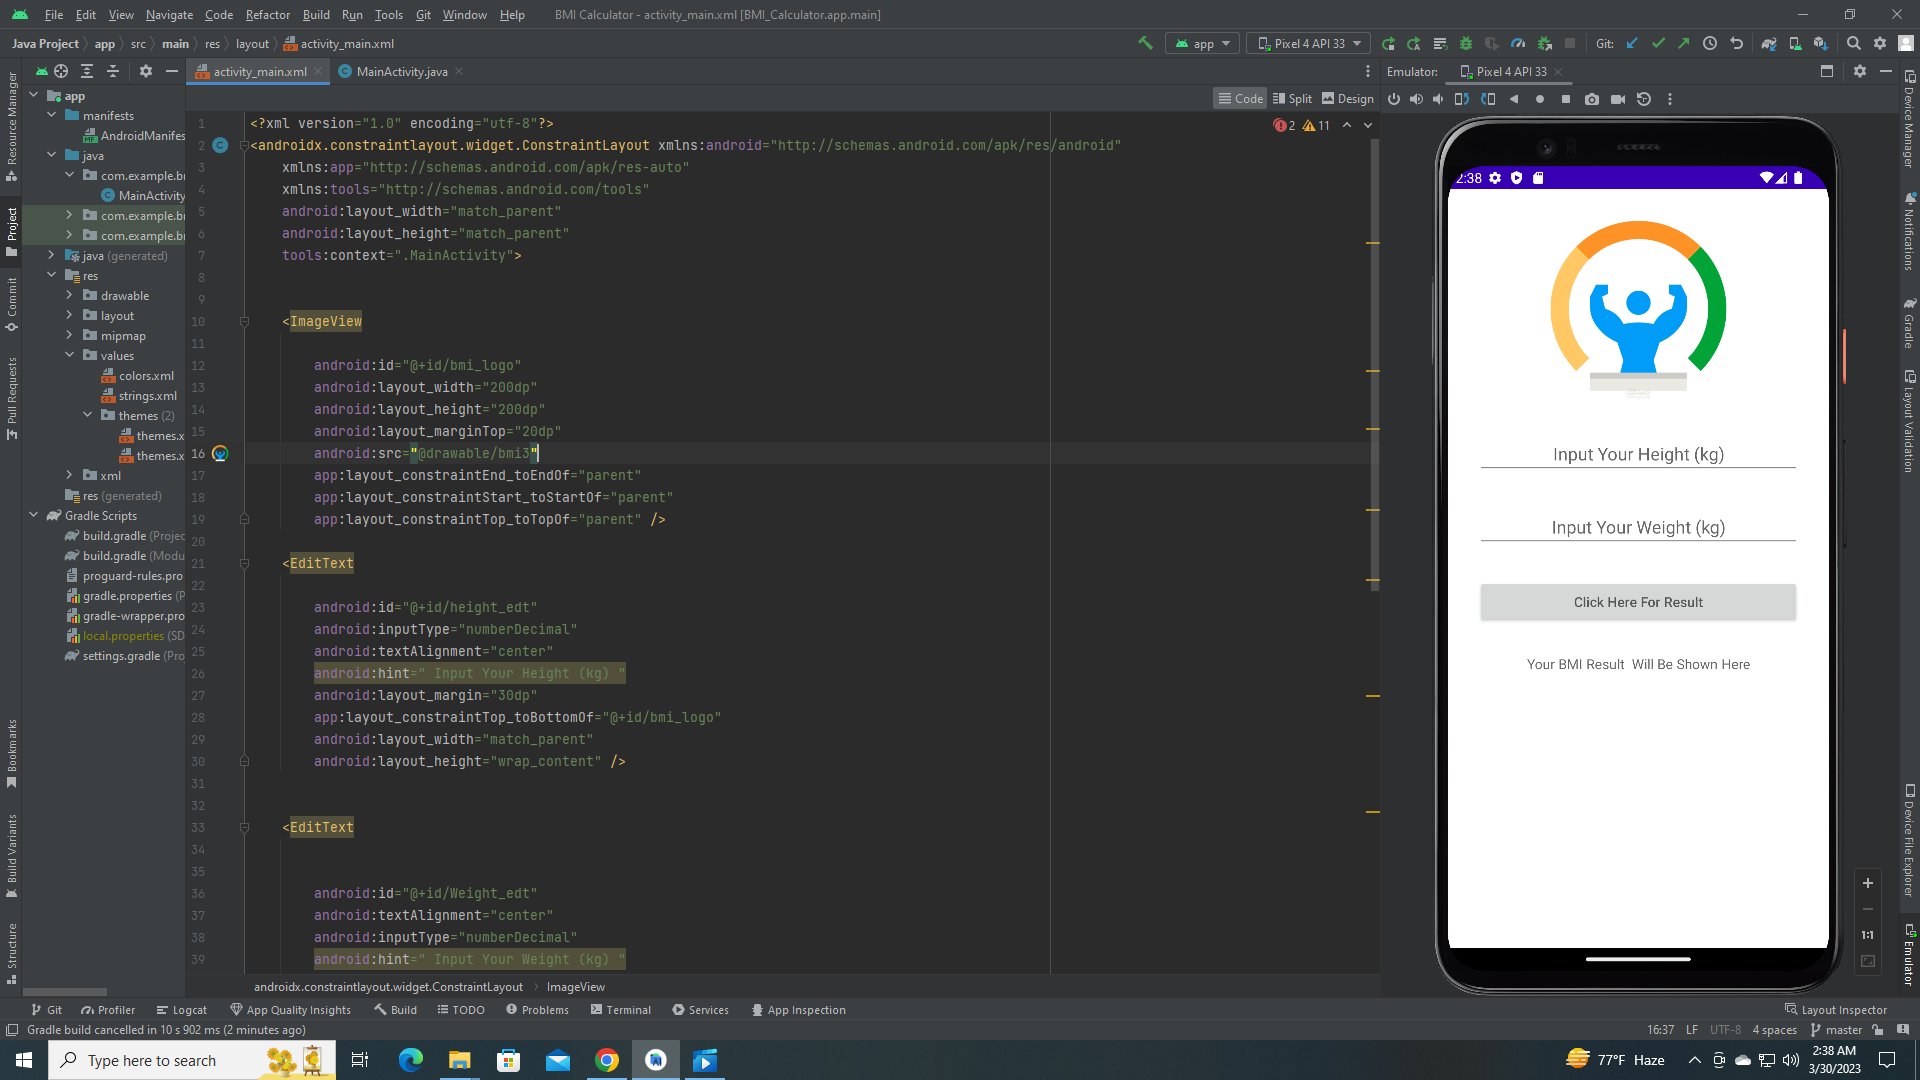Open Search Everywhere magnifier icon

click(1853, 43)
